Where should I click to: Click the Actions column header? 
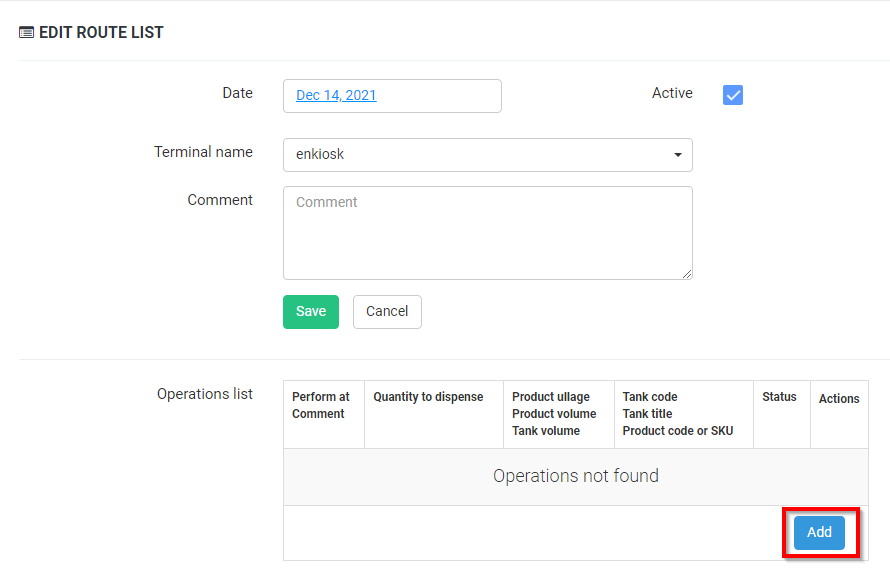tap(839, 399)
